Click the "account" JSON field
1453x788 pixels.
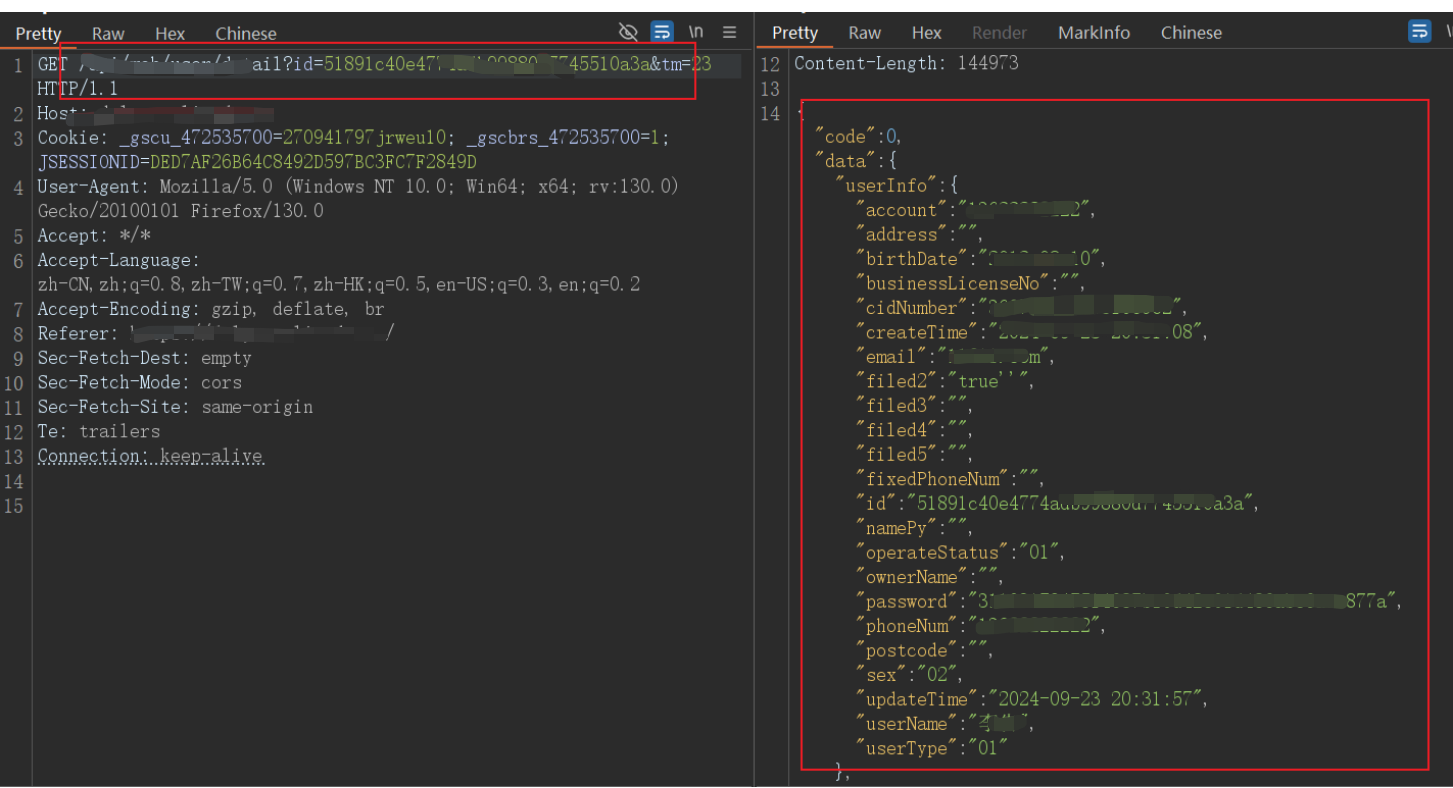point(975,210)
